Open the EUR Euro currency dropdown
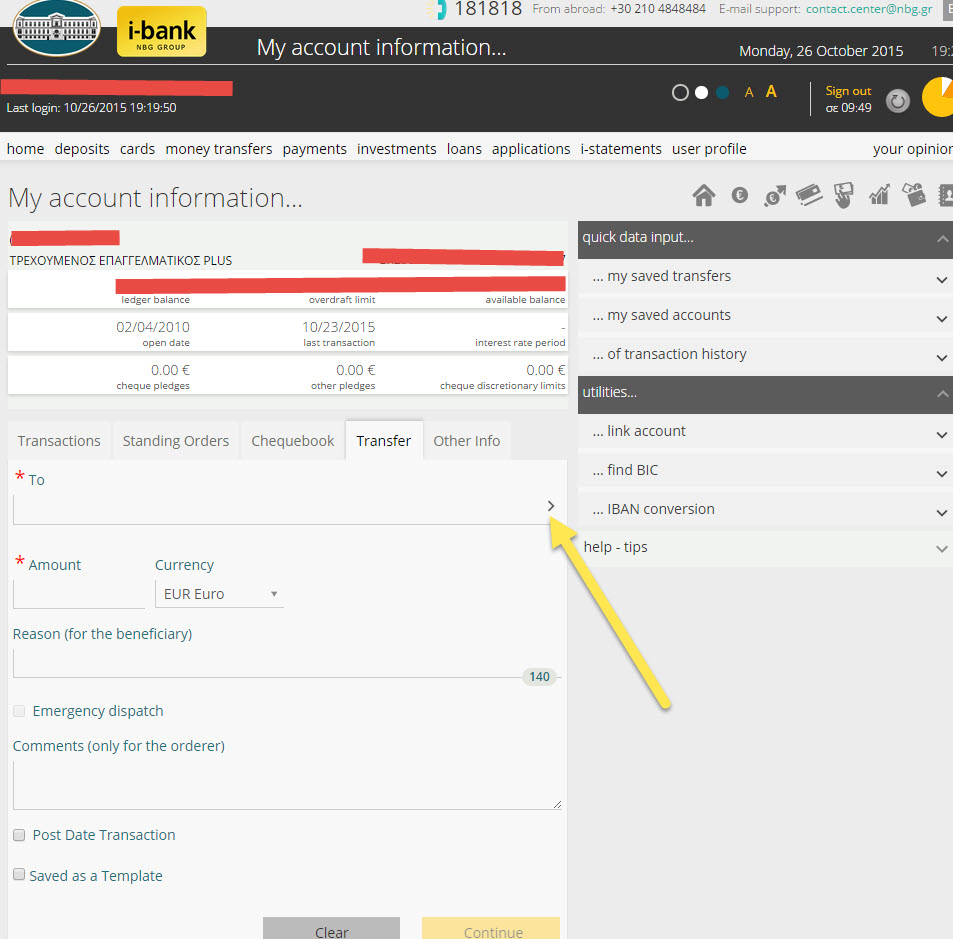The width and height of the screenshot is (953, 939). [219, 594]
